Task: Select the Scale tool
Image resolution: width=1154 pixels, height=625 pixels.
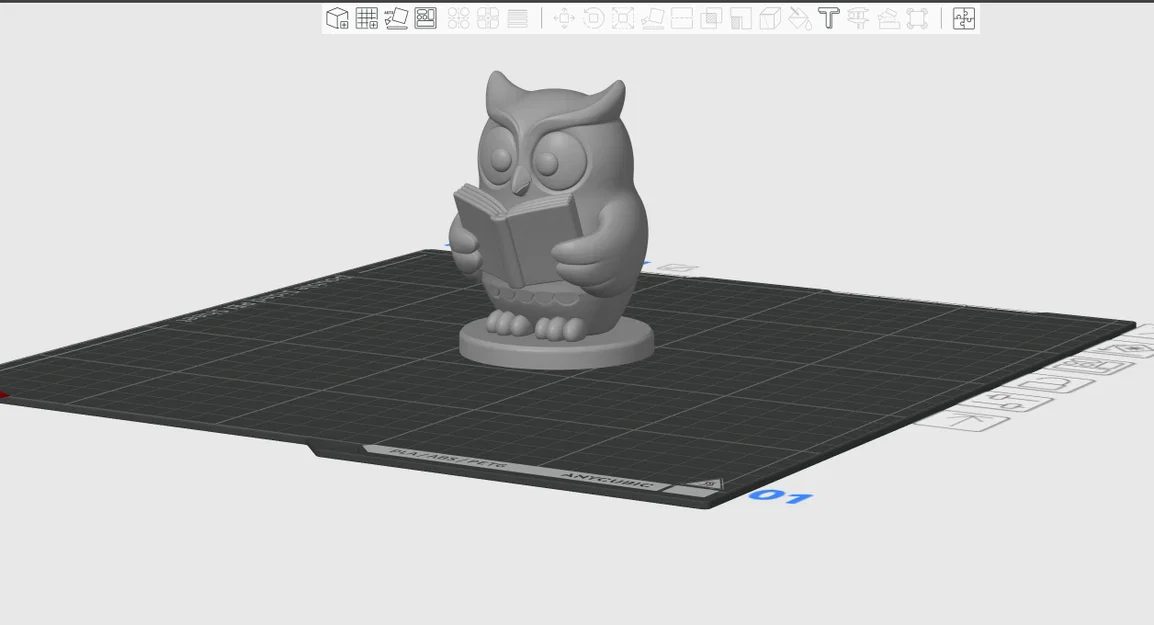Action: (x=623, y=18)
